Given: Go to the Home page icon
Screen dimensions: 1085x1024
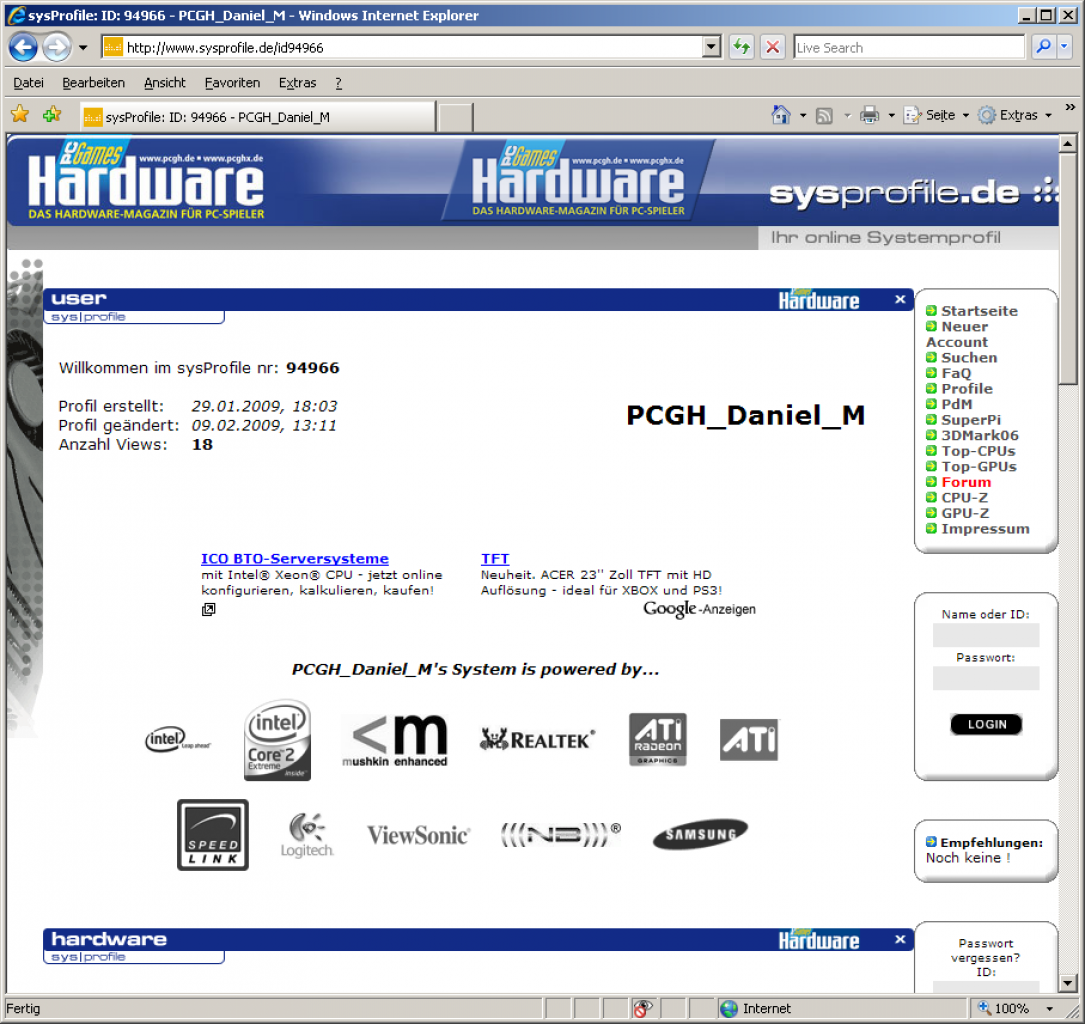Looking at the screenshot, I should coord(781,115).
